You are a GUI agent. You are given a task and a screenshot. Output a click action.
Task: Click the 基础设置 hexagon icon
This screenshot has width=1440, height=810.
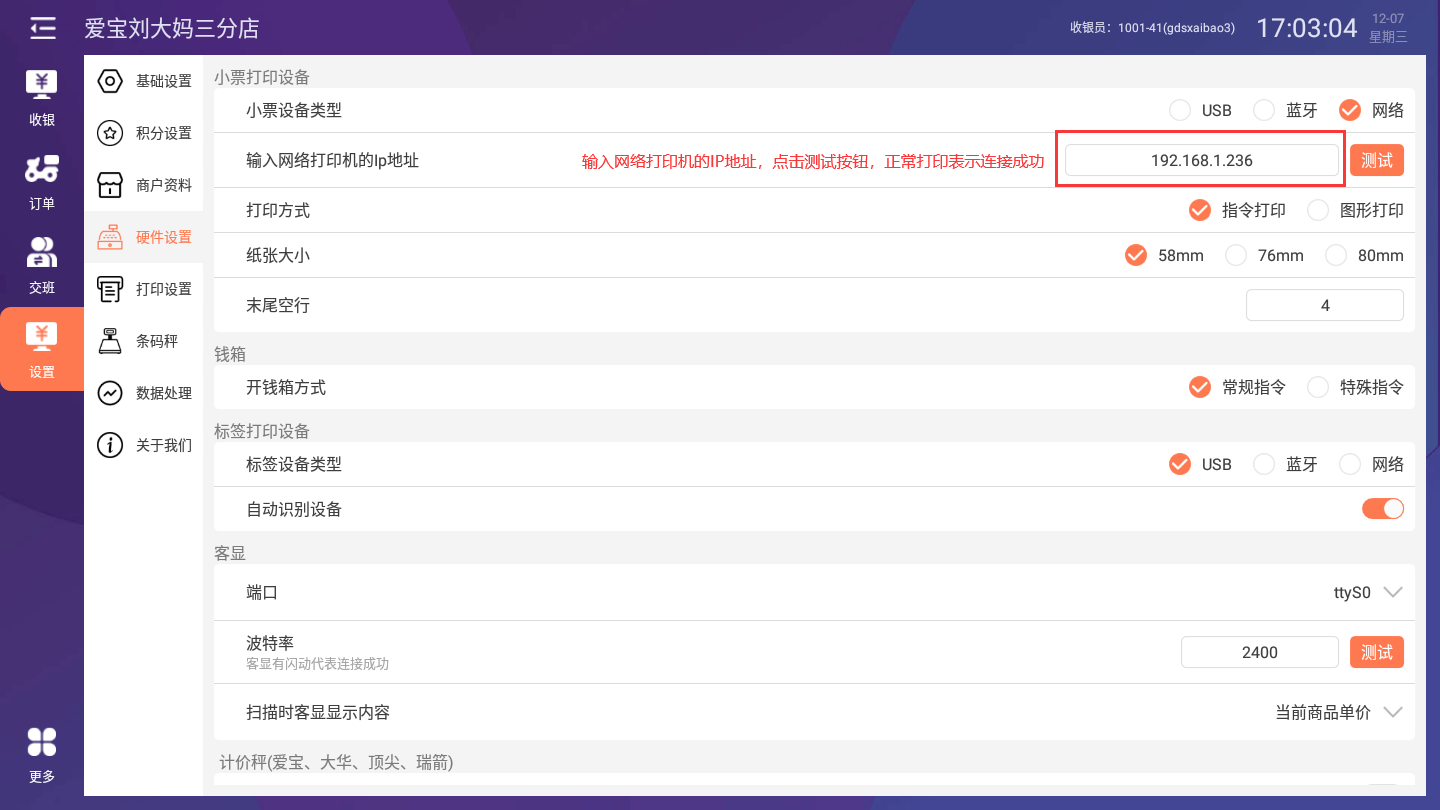coord(109,81)
